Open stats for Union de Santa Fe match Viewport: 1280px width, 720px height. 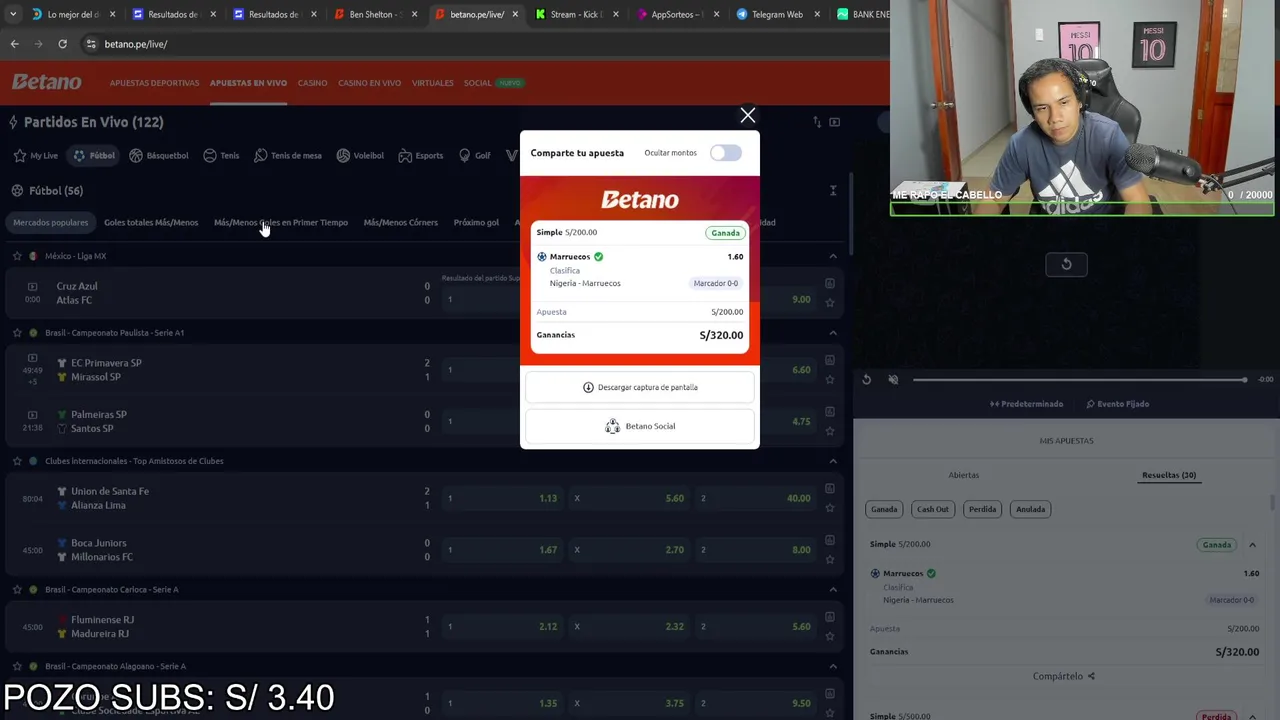click(830, 489)
